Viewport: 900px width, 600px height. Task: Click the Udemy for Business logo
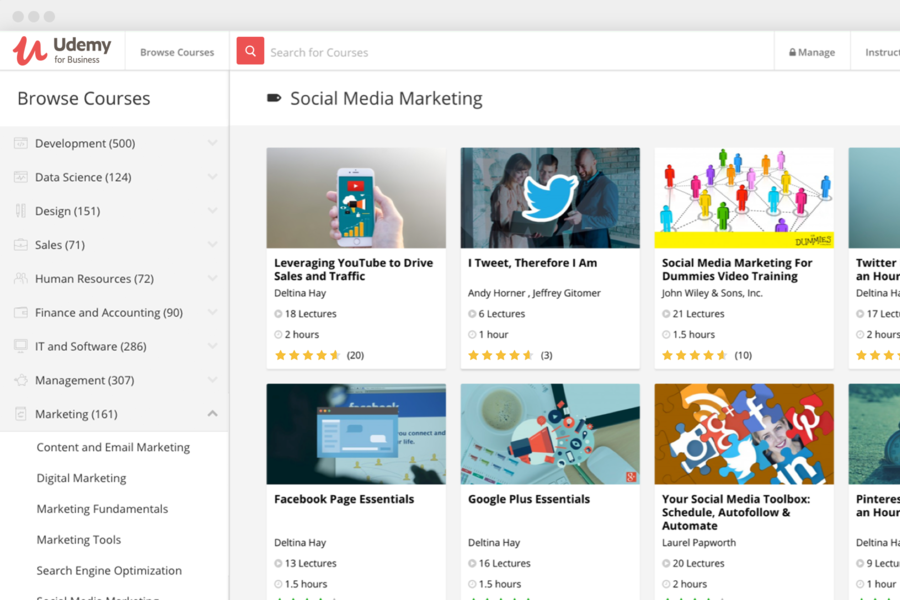point(62,51)
